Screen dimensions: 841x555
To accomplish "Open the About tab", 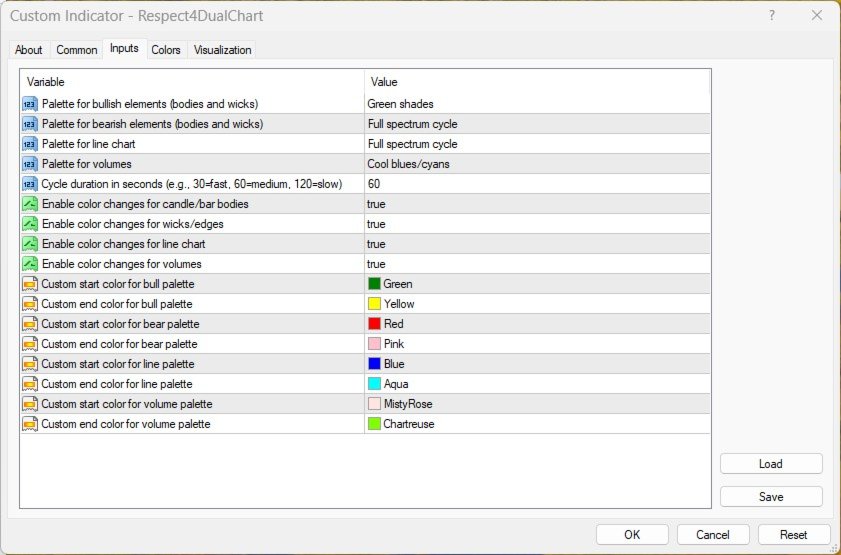I will [28, 50].
